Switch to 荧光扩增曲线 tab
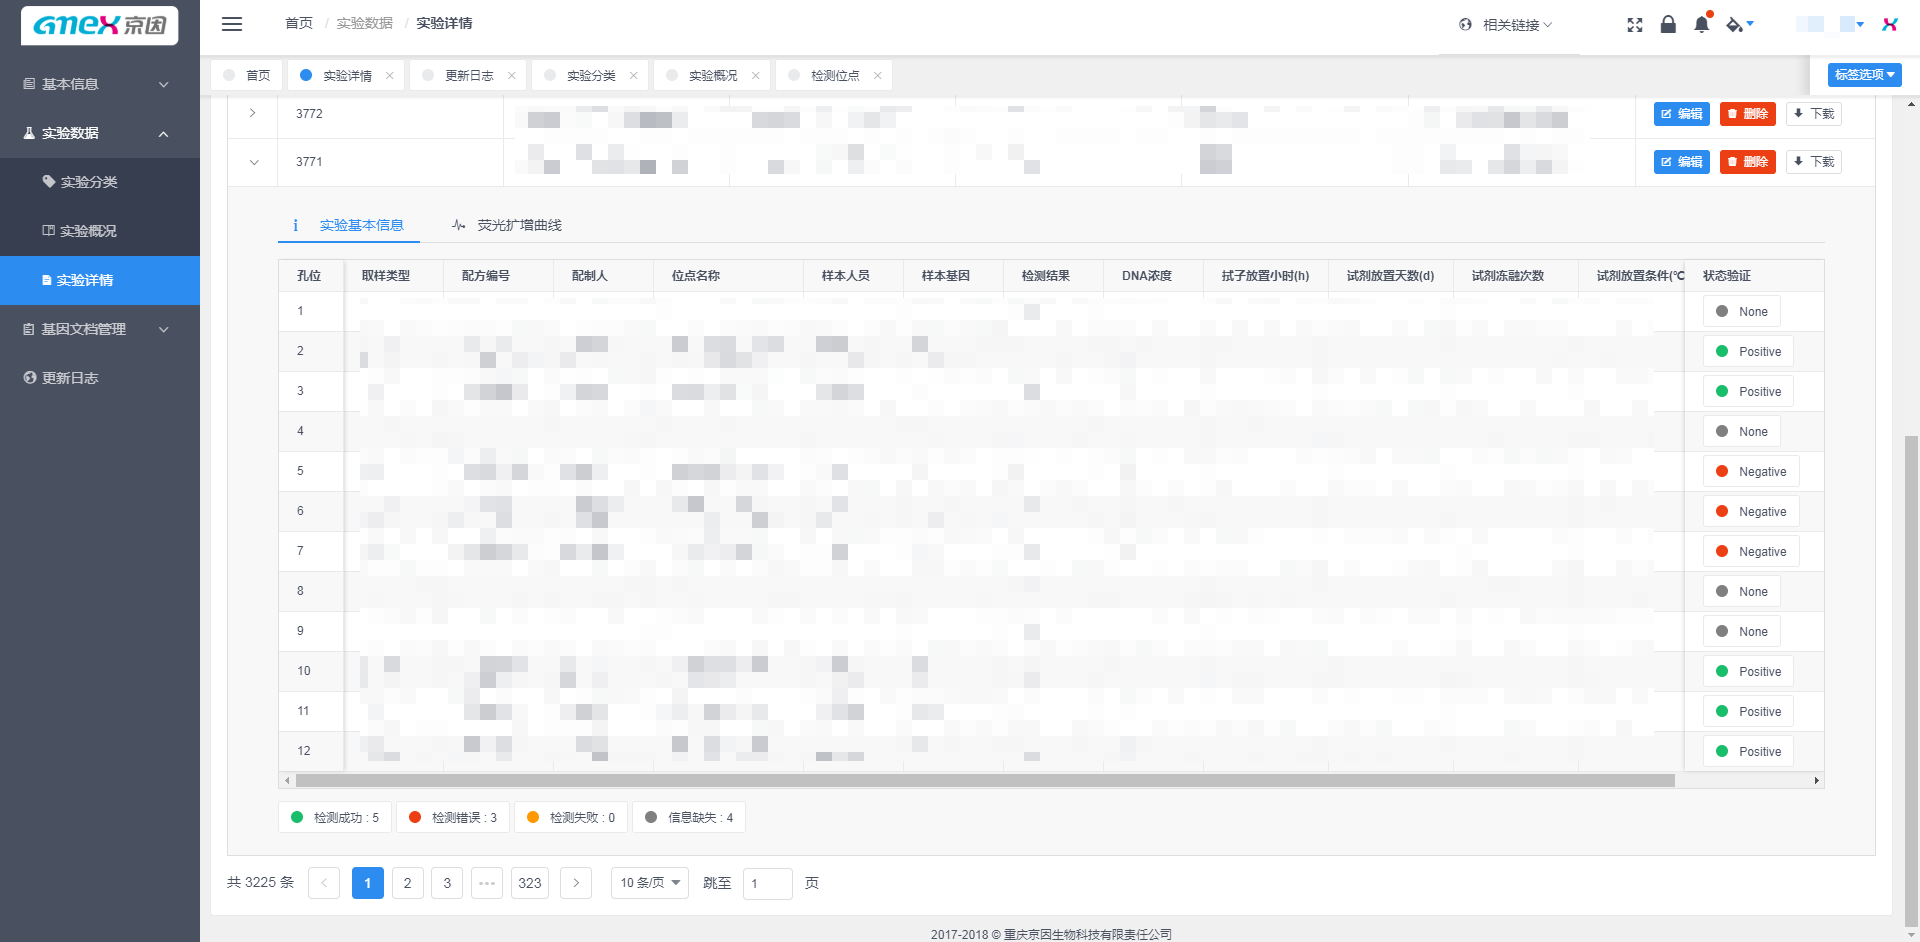The image size is (1920, 942). pos(507,225)
